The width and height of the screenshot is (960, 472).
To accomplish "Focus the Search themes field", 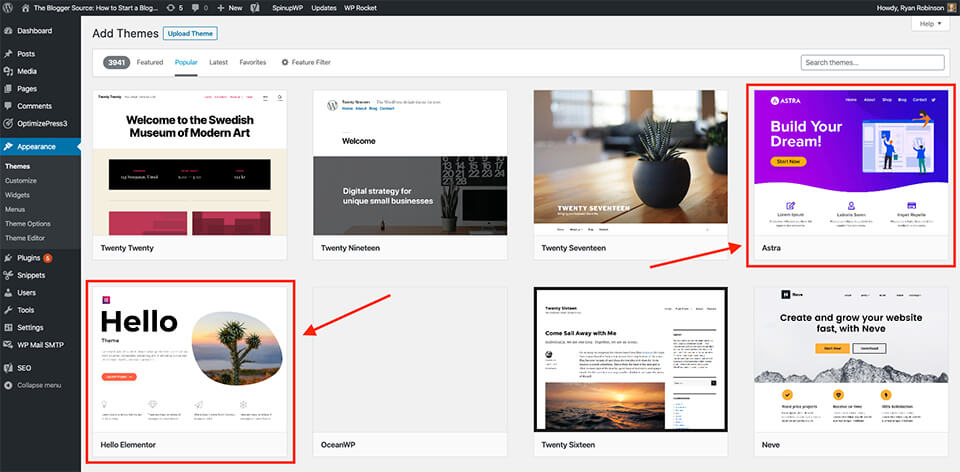I will point(872,62).
